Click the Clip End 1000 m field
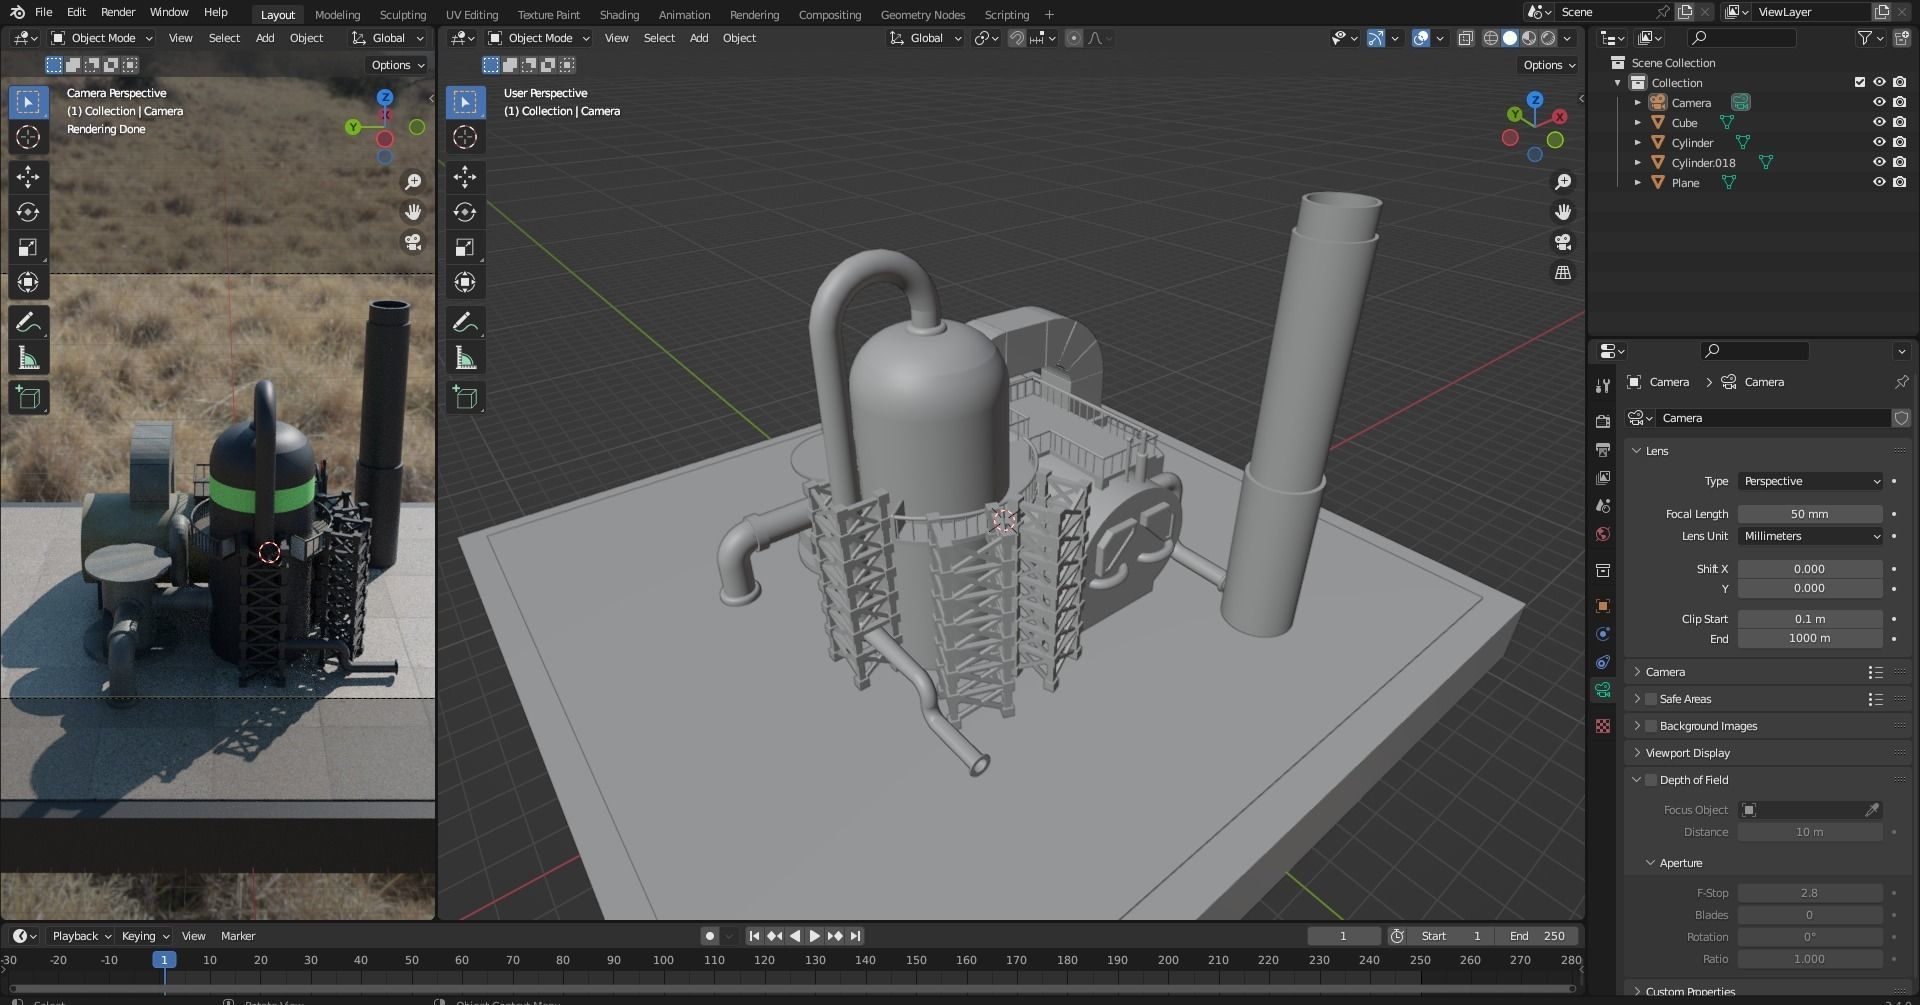Viewport: 1920px width, 1005px height. 1810,638
